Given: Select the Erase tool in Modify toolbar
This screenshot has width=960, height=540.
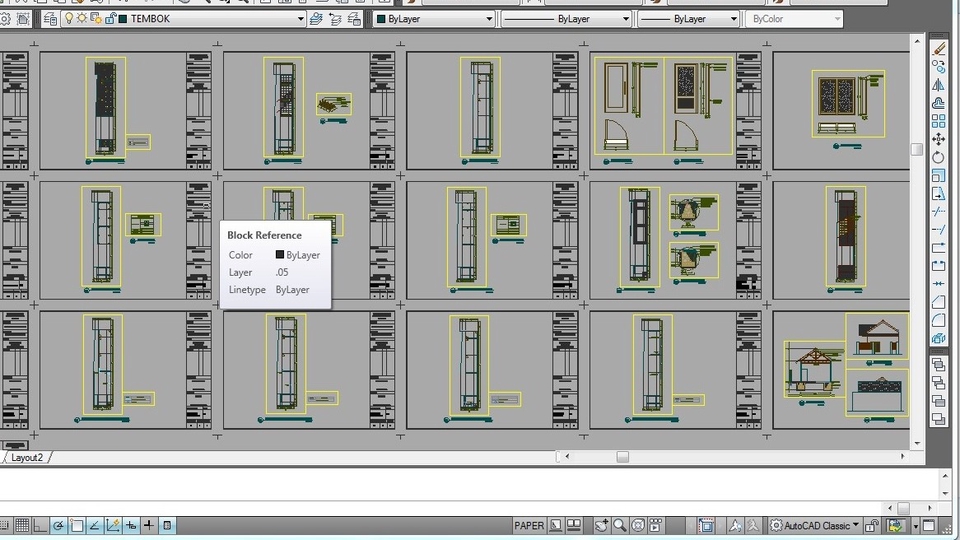Looking at the screenshot, I should tap(939, 49).
